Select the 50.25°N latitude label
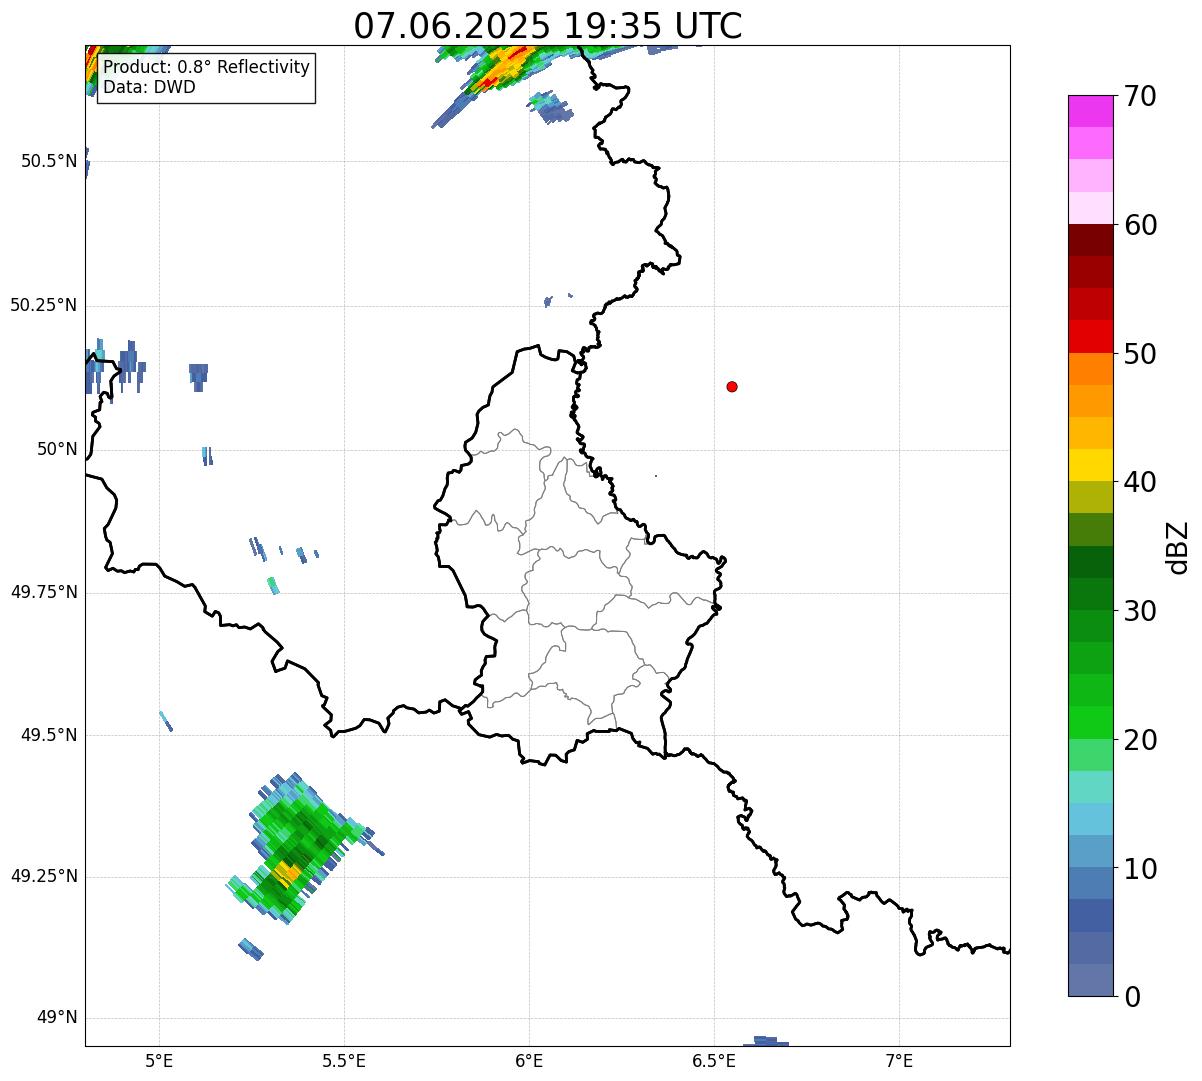The width and height of the screenshot is (1202, 1081). pos(44,305)
